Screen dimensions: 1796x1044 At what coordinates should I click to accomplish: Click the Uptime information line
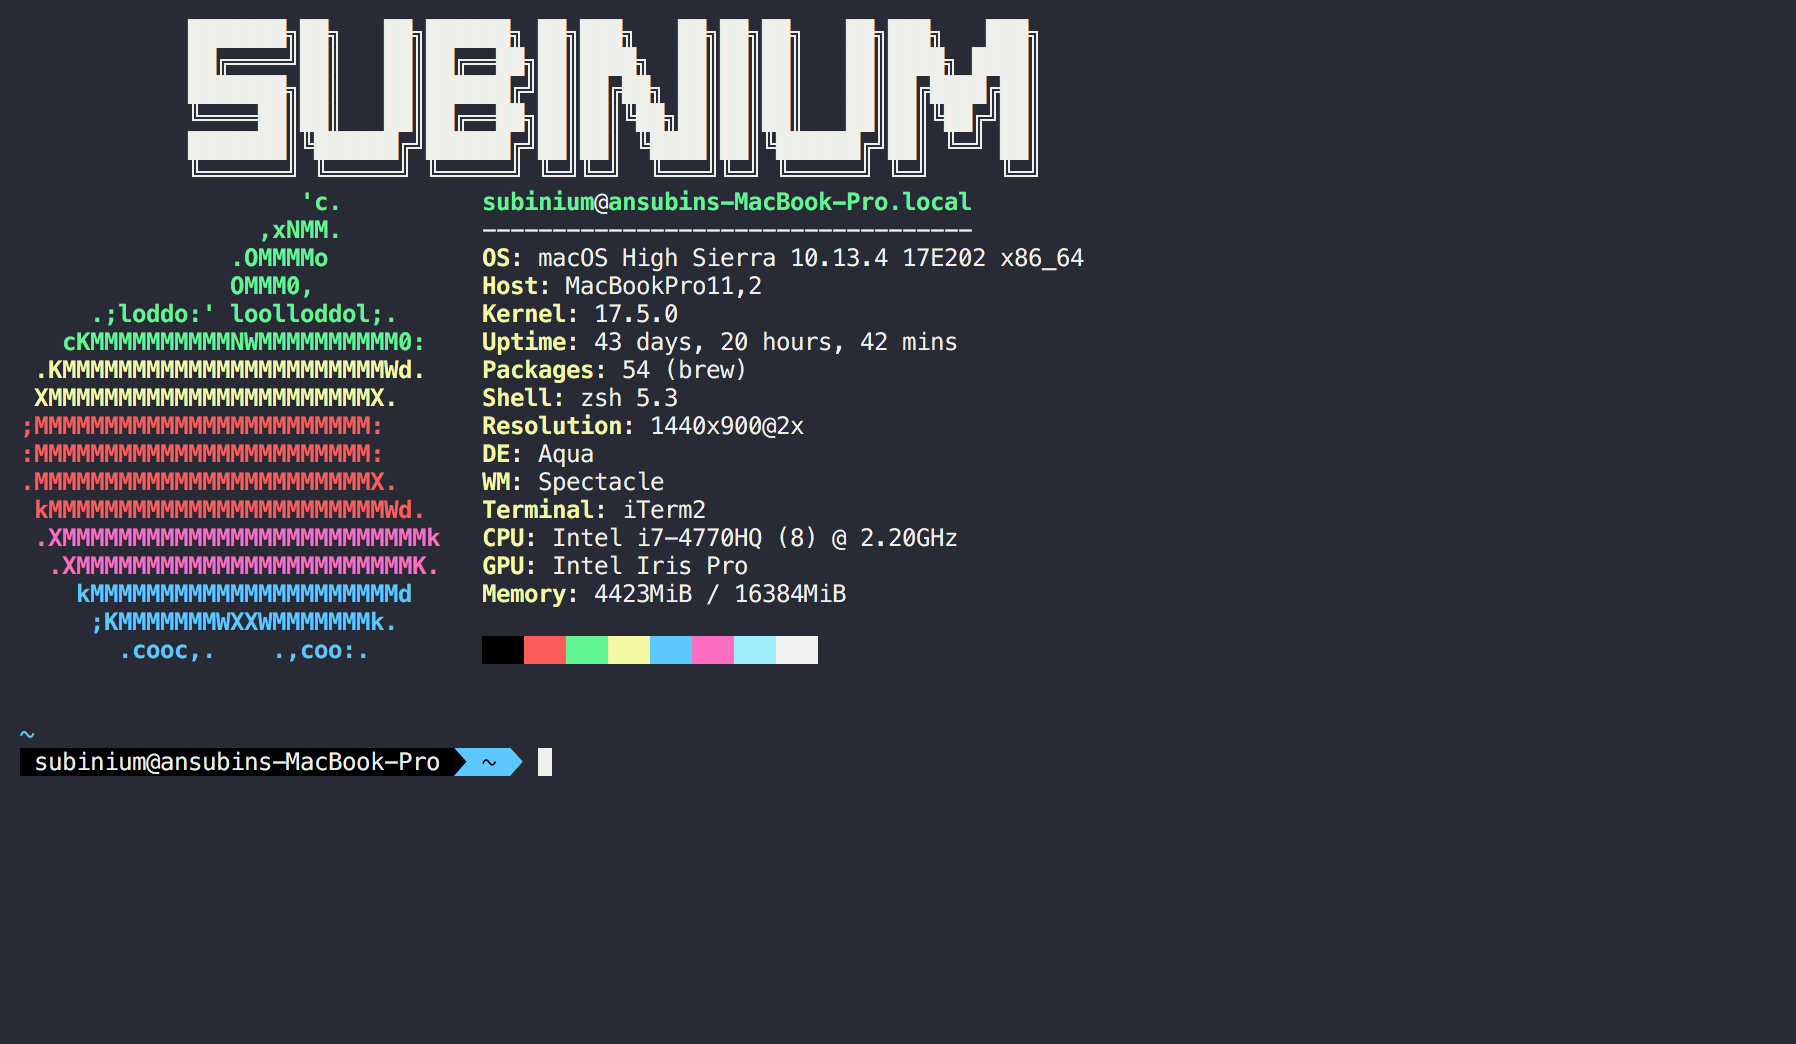tap(719, 341)
